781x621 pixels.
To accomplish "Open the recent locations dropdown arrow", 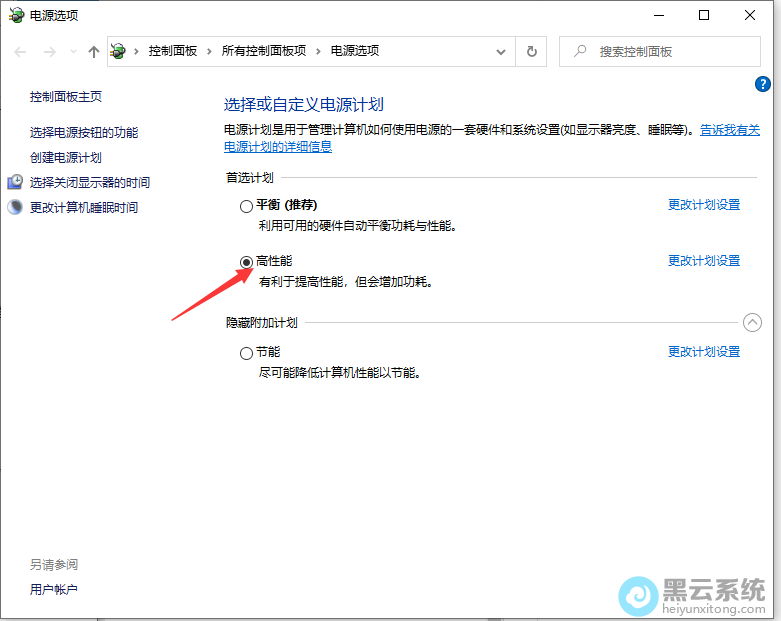I will tap(72, 52).
